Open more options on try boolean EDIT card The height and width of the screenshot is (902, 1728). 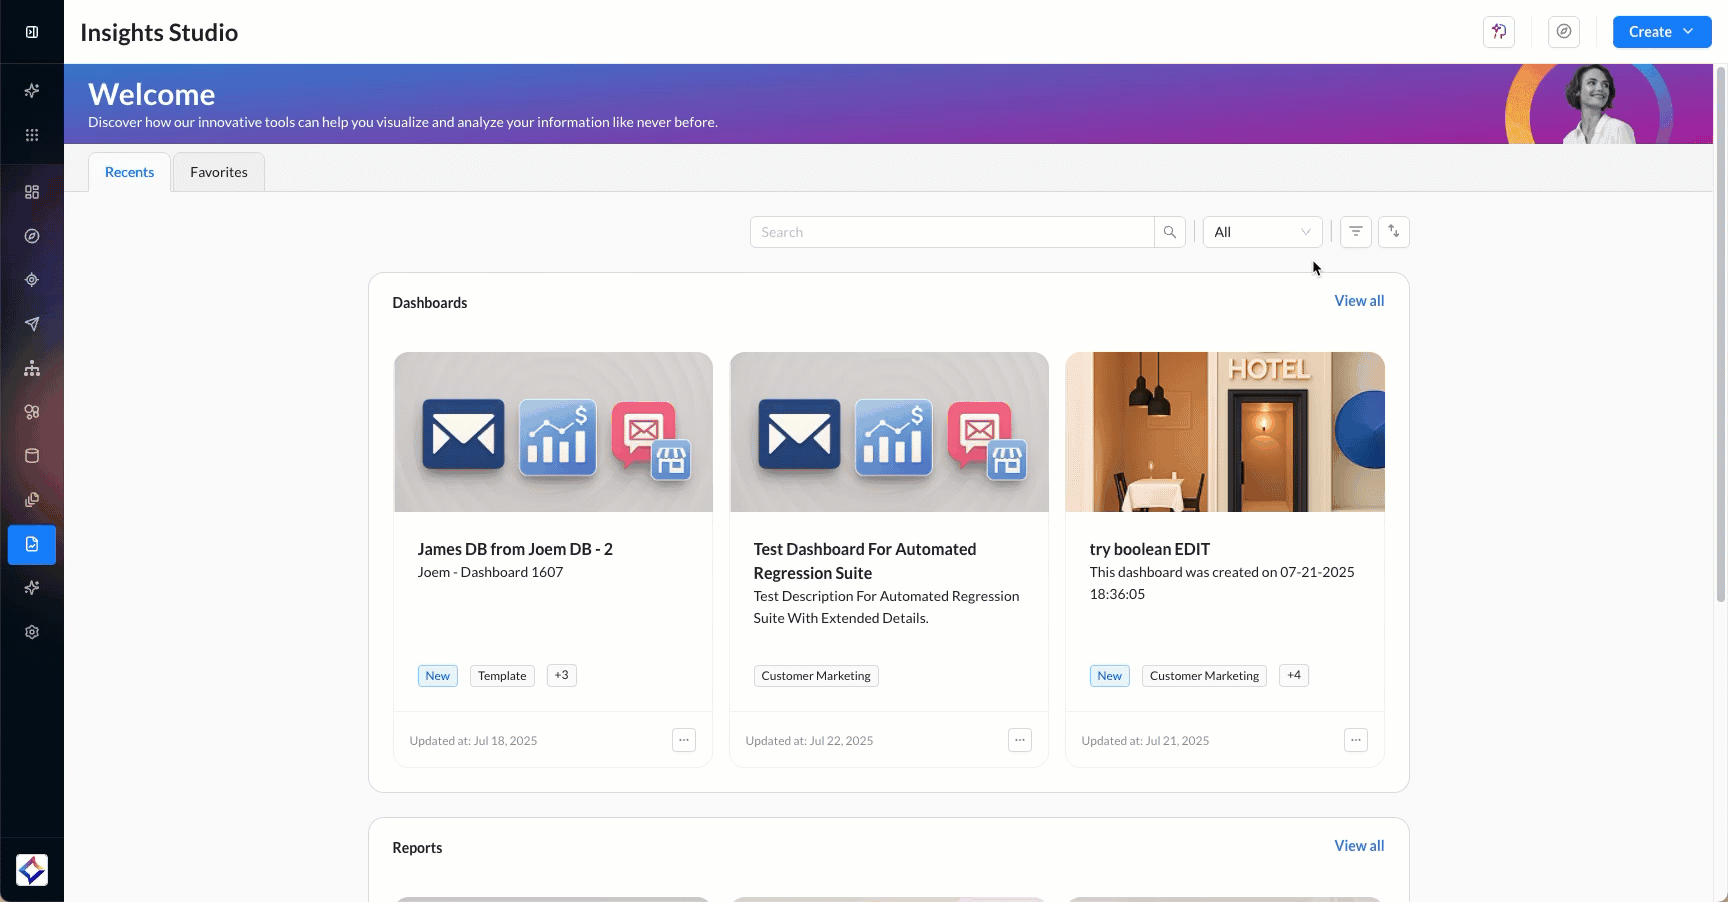(x=1355, y=740)
